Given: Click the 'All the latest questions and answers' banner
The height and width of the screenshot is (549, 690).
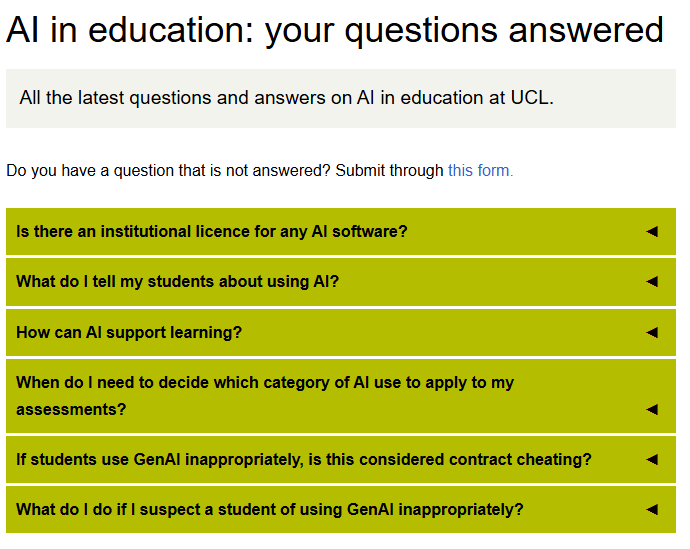Looking at the screenshot, I should point(286,98).
